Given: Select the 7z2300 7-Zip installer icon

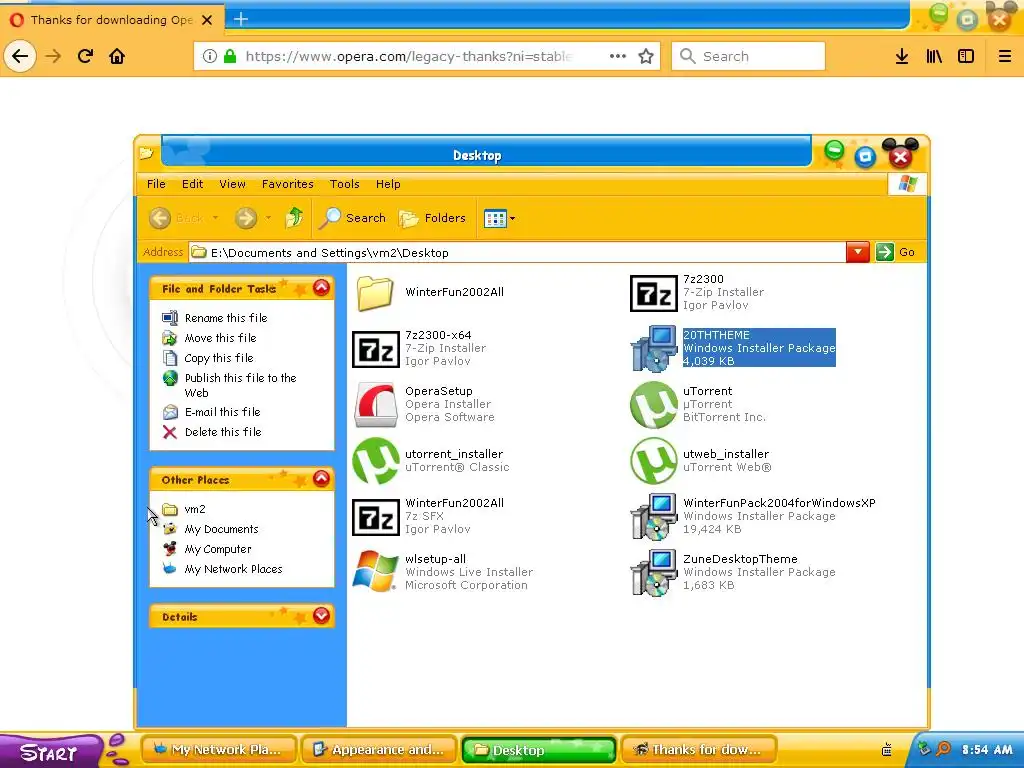Looking at the screenshot, I should click(x=653, y=293).
